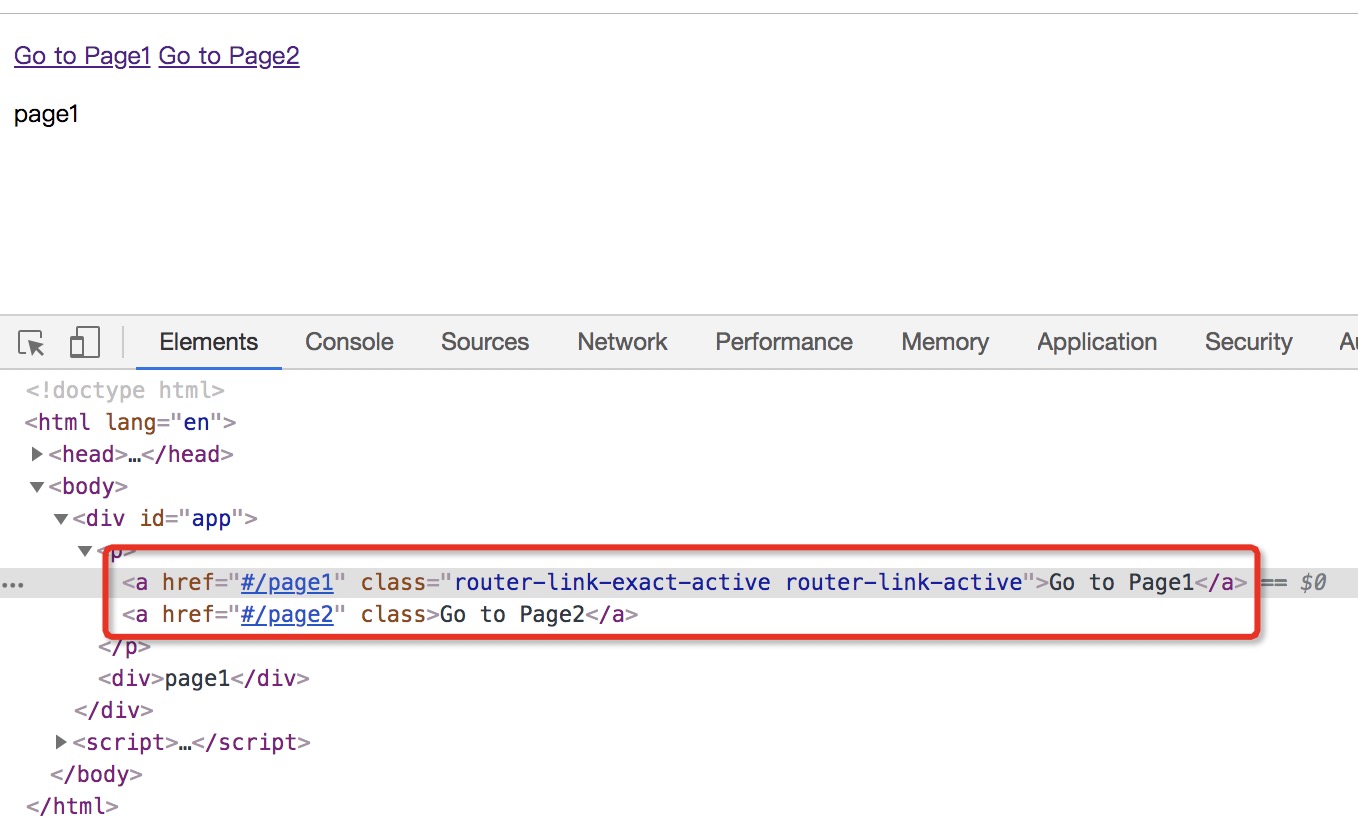Expand the script element node
This screenshot has width=1358, height=832.
(62, 742)
